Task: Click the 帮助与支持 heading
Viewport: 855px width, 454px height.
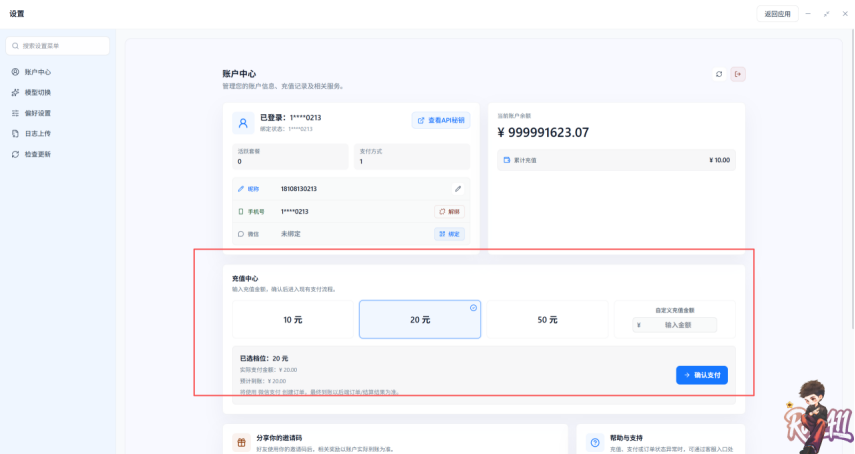Action: [627, 438]
